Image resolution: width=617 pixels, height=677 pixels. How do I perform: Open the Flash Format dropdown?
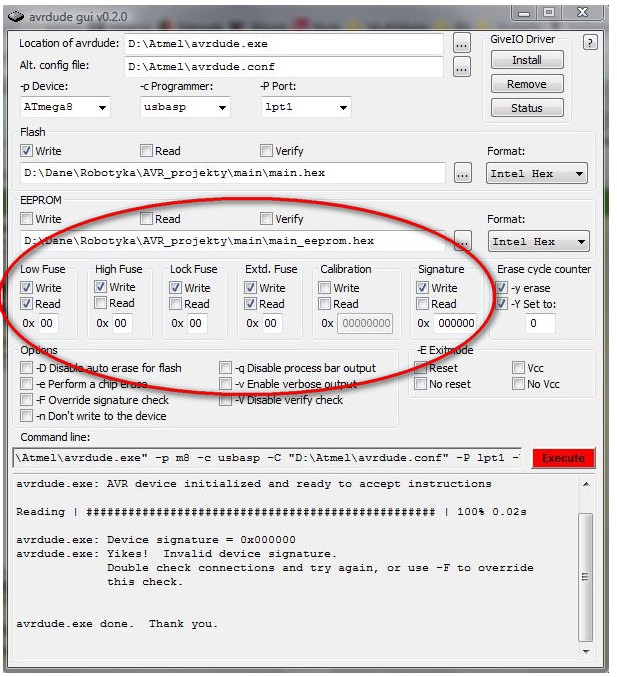[537, 174]
